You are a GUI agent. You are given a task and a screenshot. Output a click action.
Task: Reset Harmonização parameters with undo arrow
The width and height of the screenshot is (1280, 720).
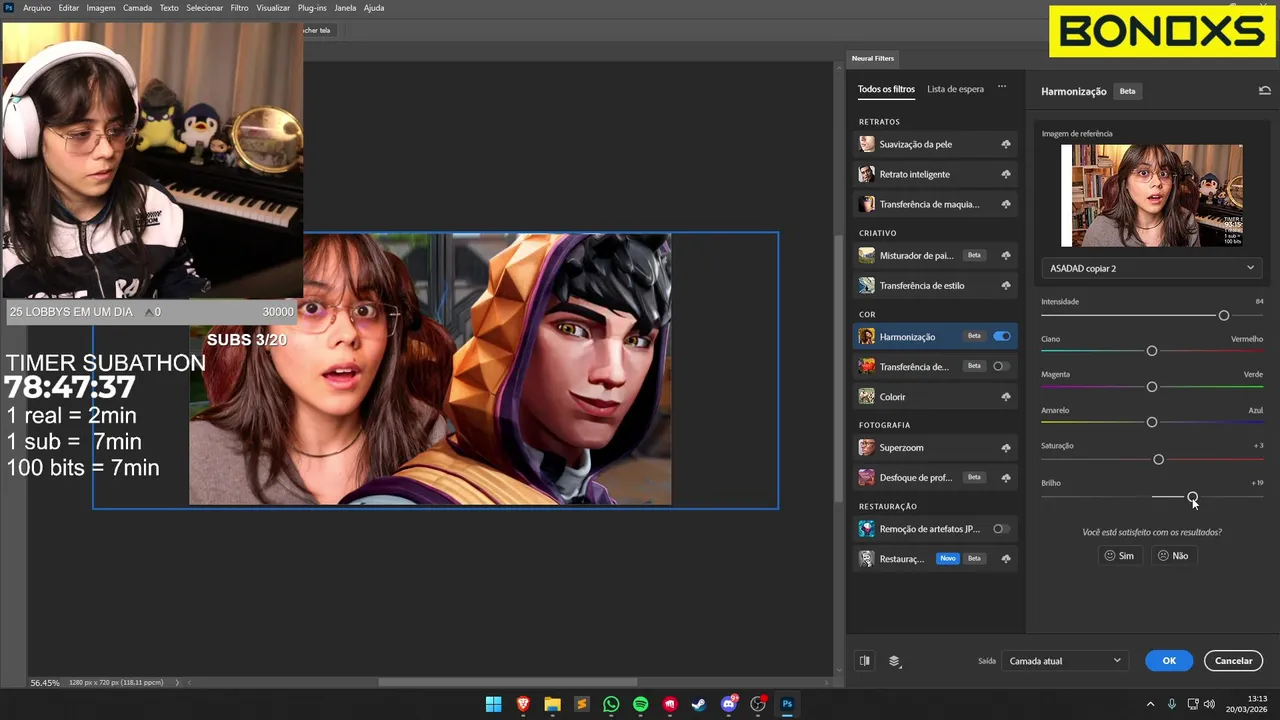click(x=1264, y=91)
